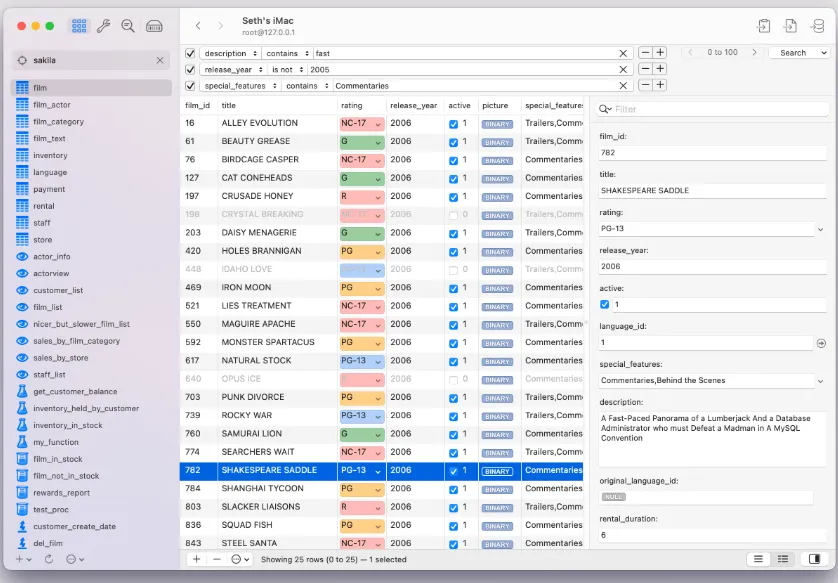Toggle the right sidebar panel icon
Image resolution: width=838 pixels, height=583 pixels.
pyautogui.click(x=814, y=559)
